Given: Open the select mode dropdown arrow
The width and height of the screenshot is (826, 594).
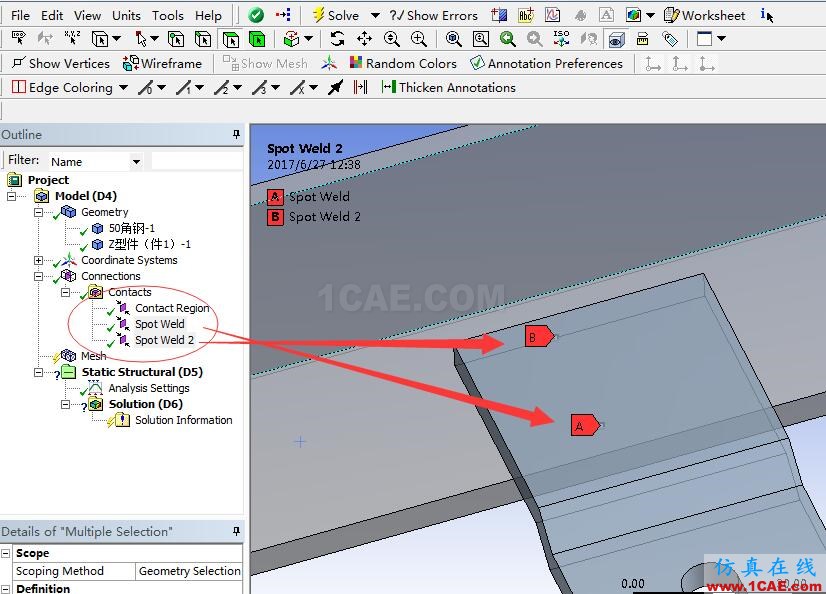Looking at the screenshot, I should tap(154, 38).
